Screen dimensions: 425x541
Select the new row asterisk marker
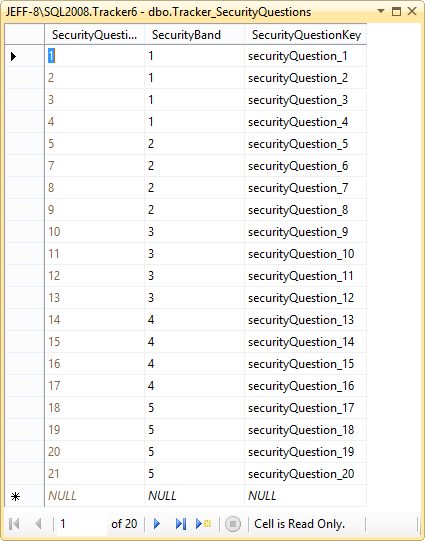click(16, 496)
